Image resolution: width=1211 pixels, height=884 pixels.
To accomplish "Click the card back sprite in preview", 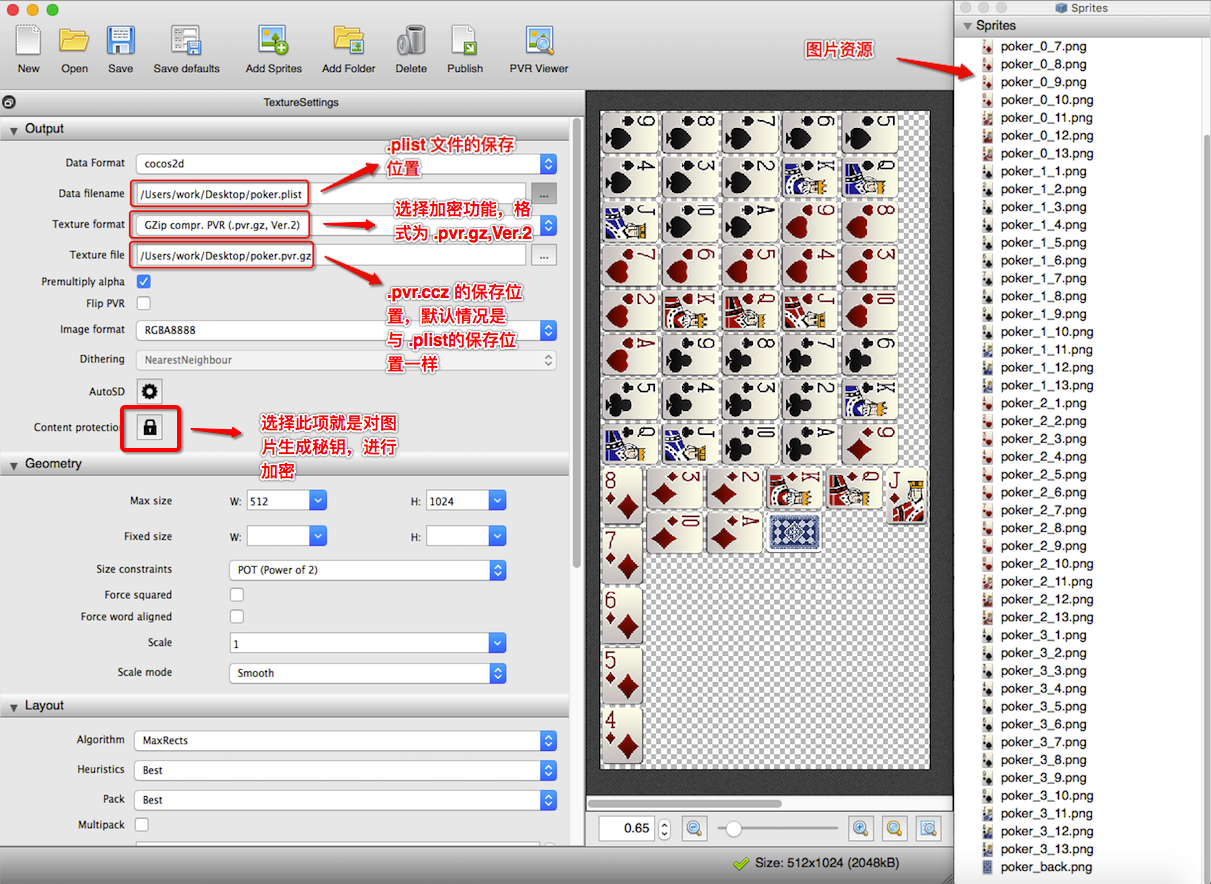I will pos(793,532).
